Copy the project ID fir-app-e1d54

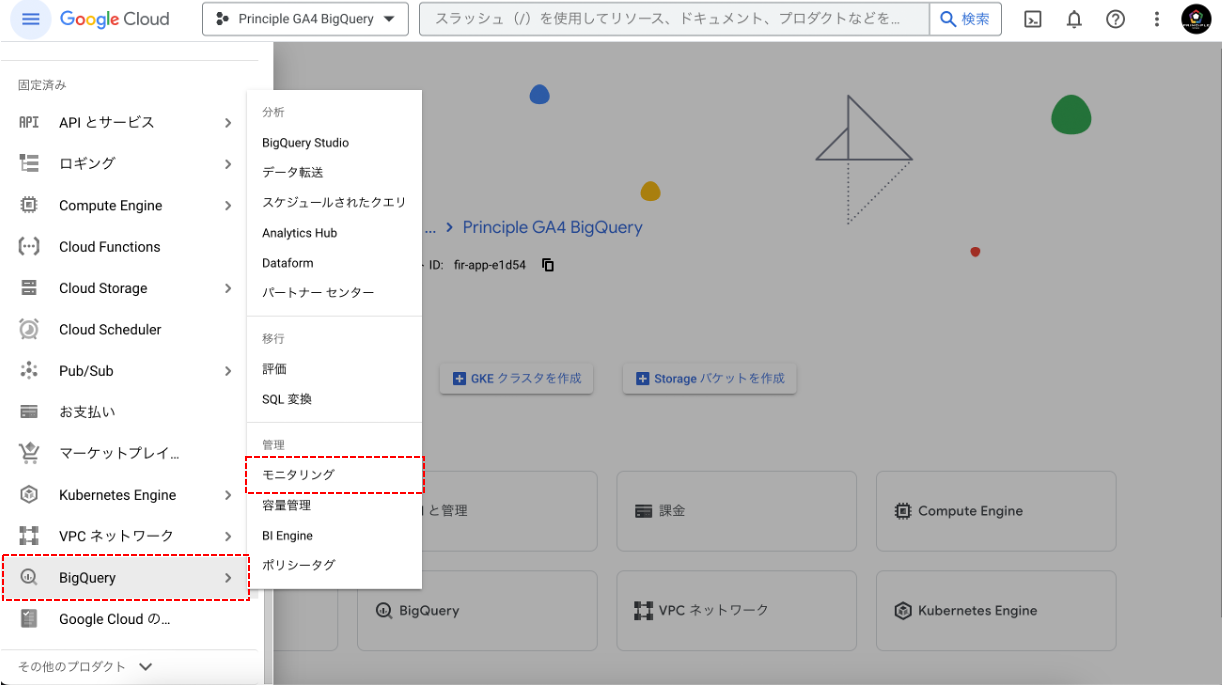[548, 265]
